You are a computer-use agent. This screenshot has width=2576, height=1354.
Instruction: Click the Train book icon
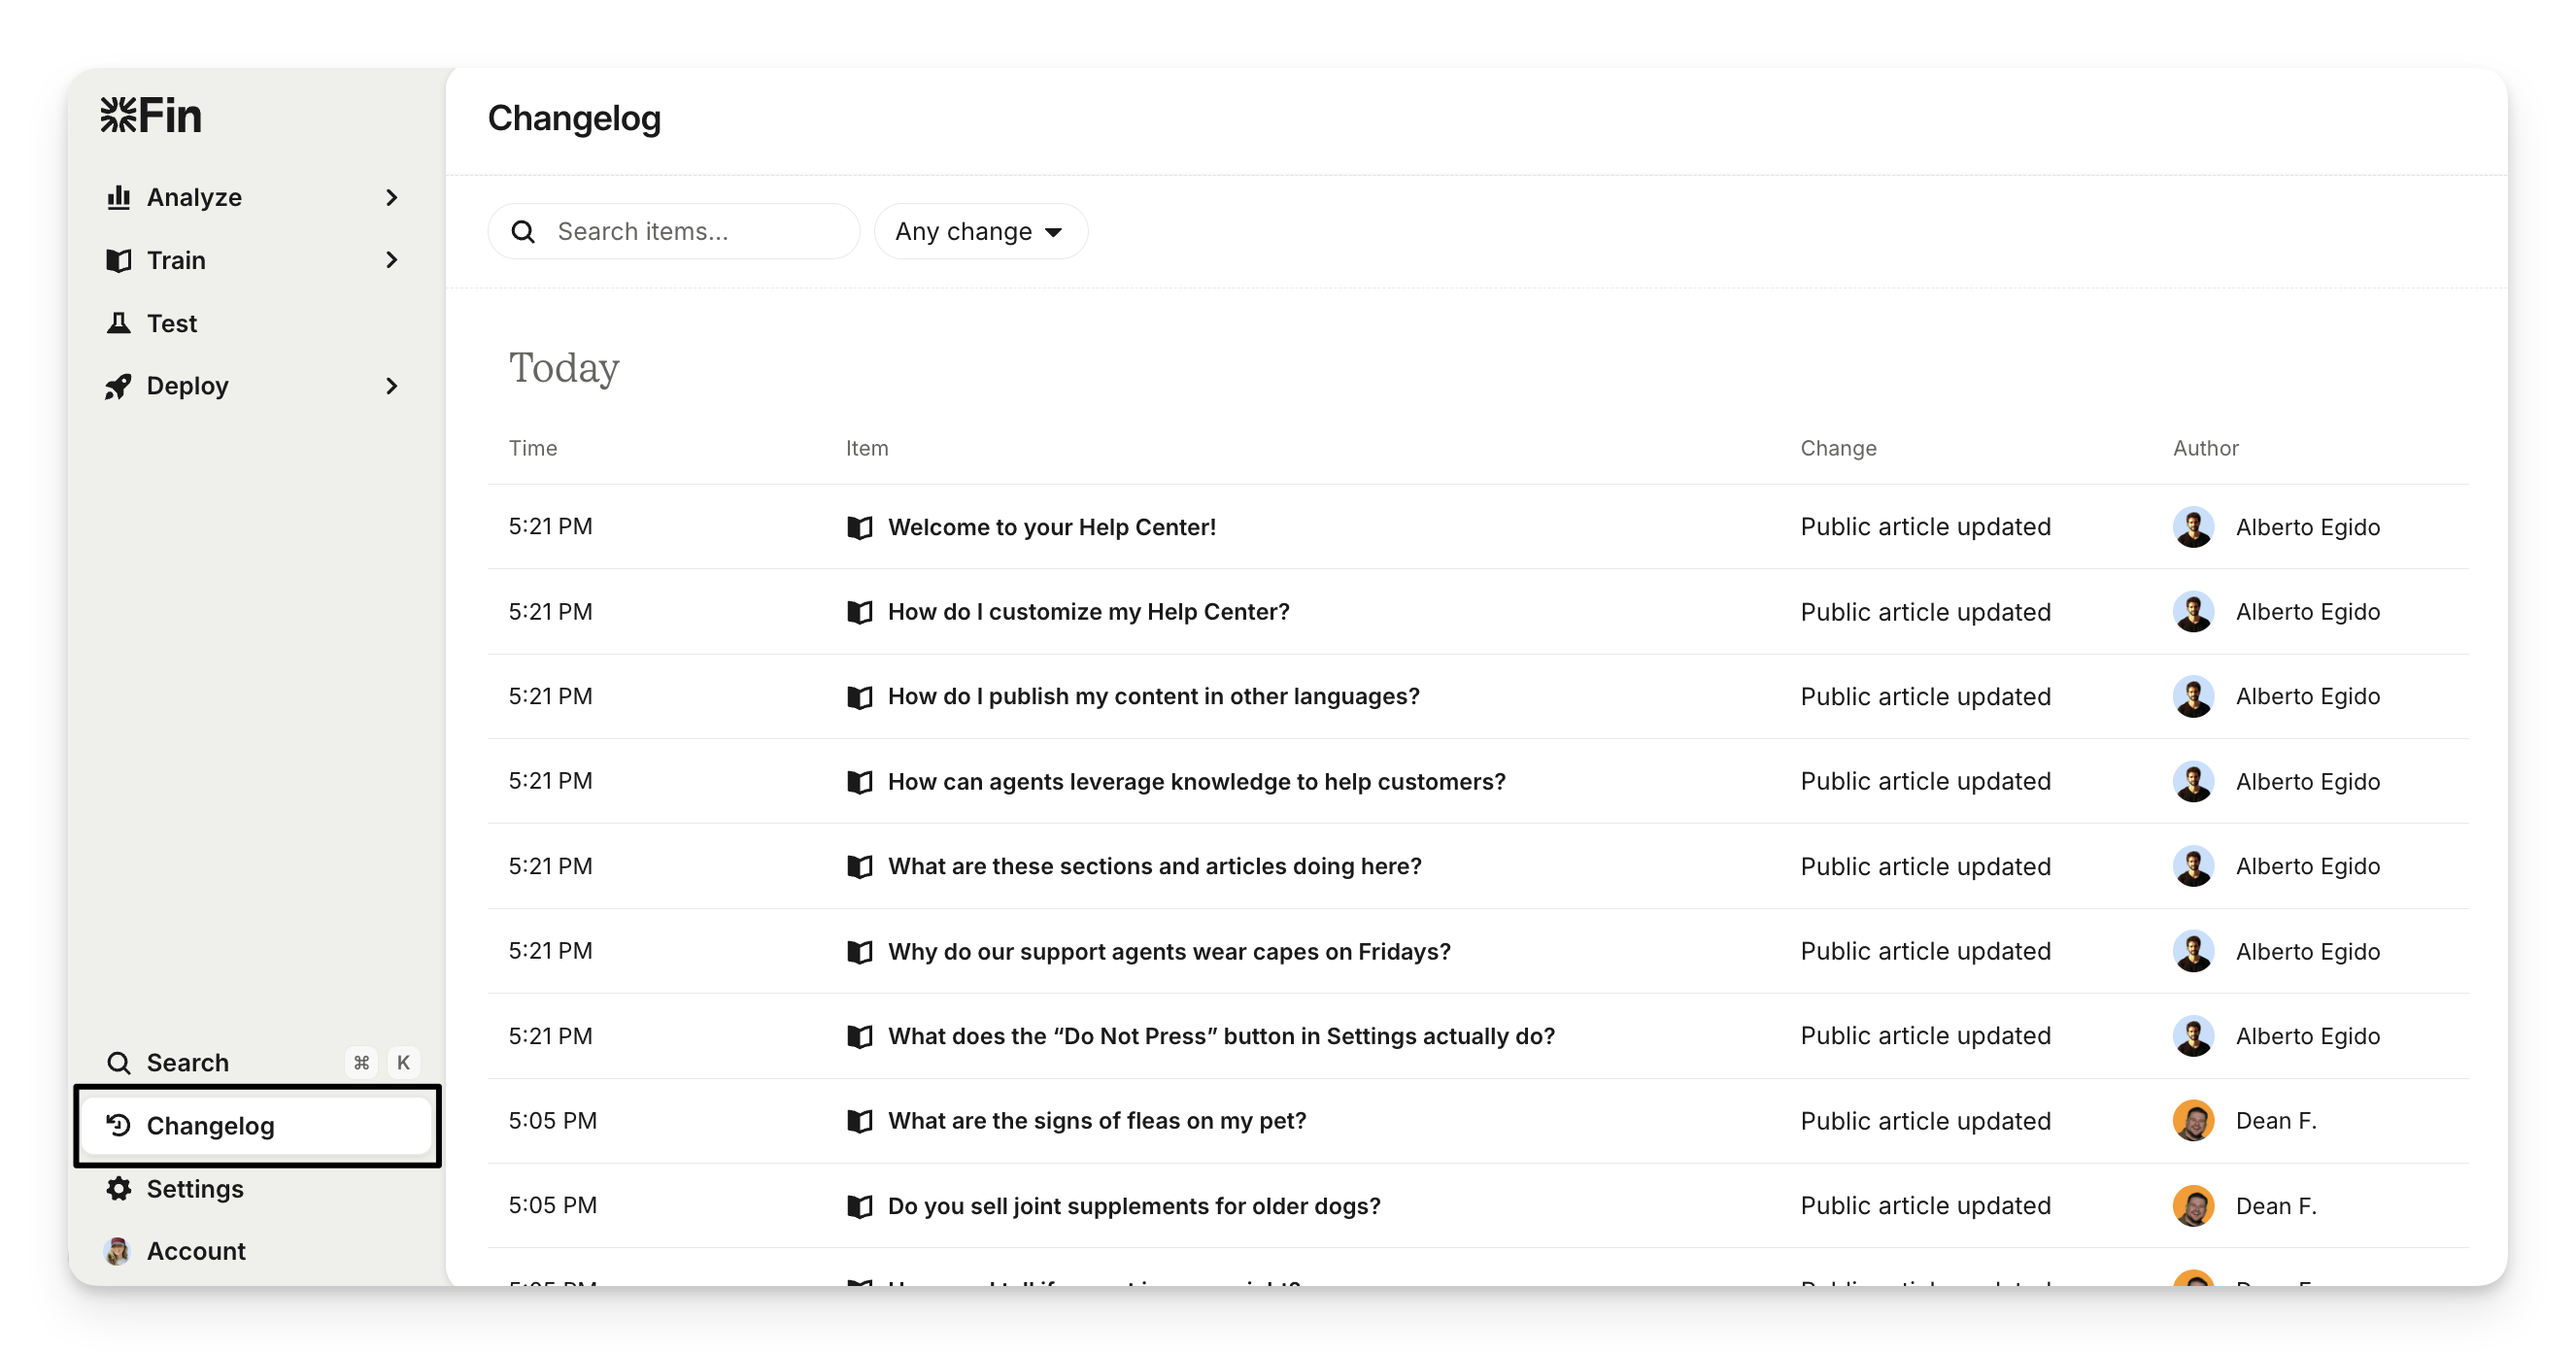(x=119, y=261)
